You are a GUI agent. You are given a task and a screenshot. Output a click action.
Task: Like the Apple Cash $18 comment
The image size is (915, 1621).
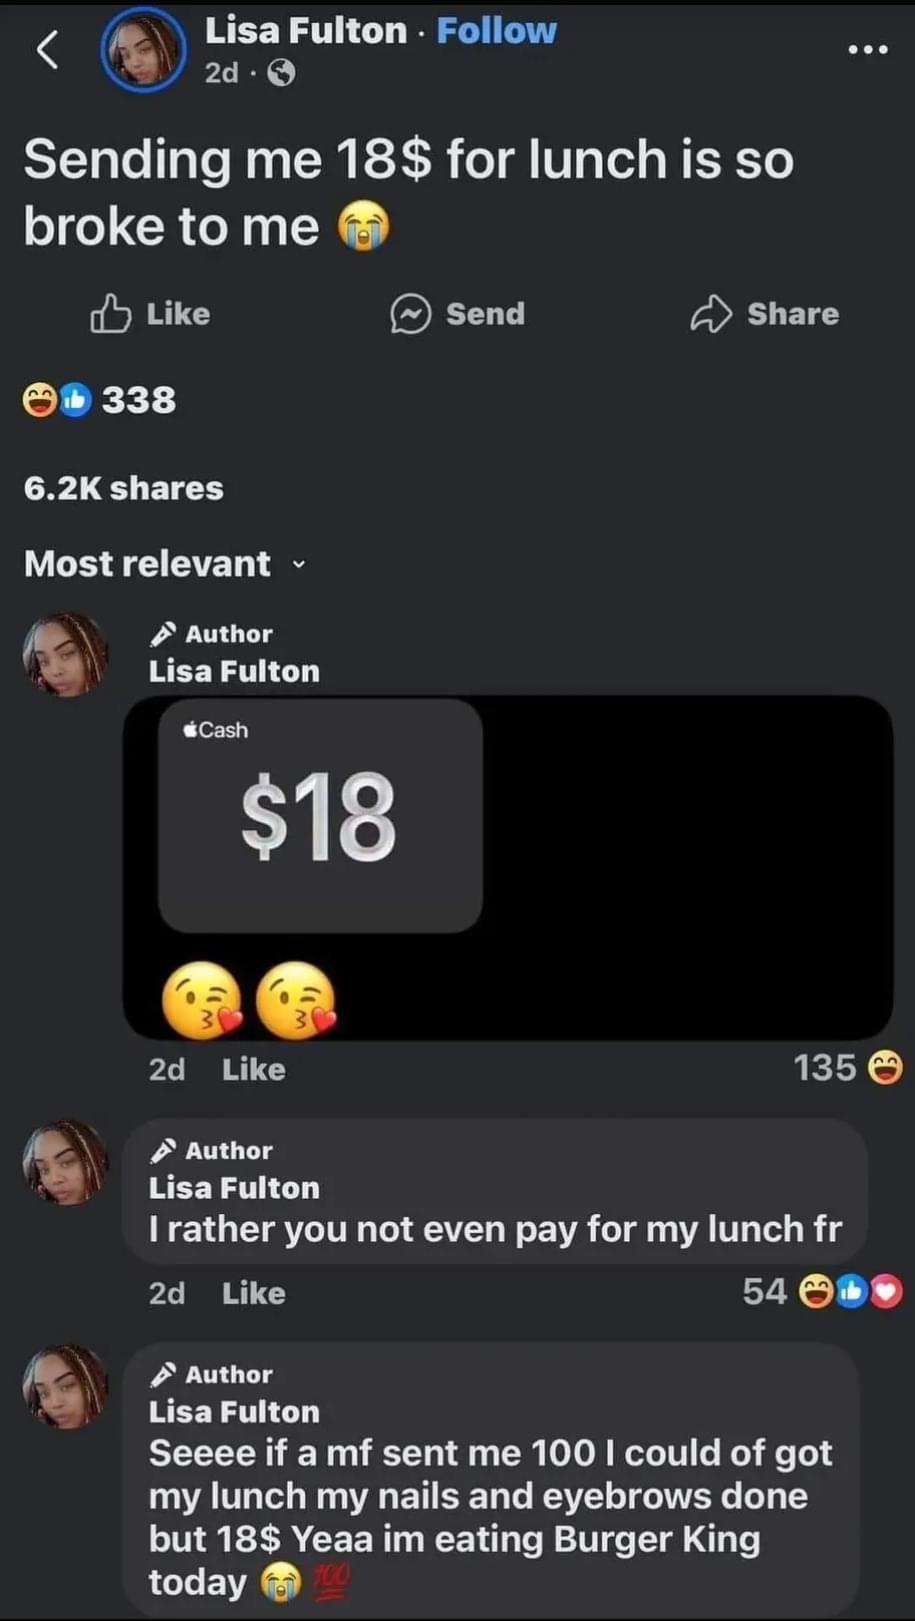pyautogui.click(x=253, y=1069)
